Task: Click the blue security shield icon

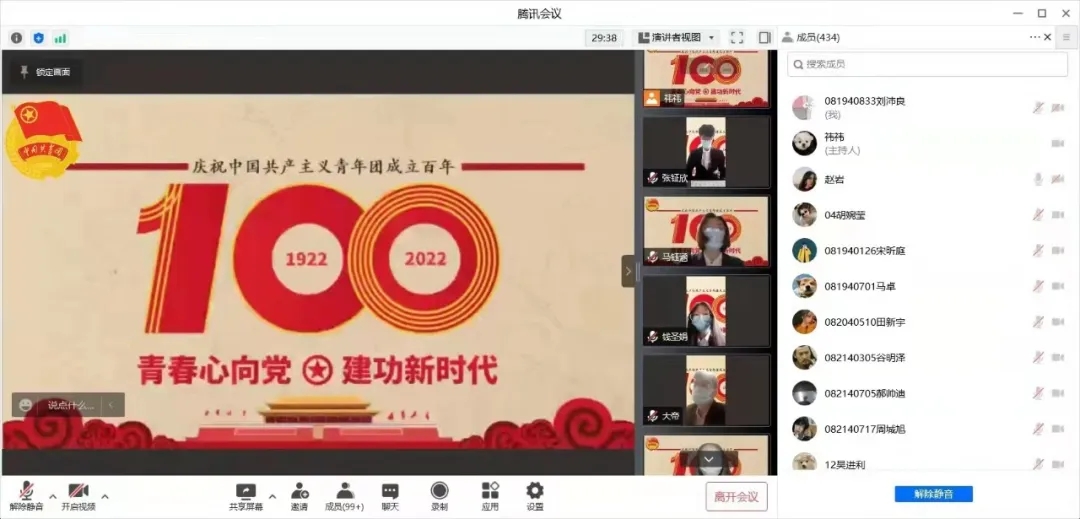Action: pos(38,38)
